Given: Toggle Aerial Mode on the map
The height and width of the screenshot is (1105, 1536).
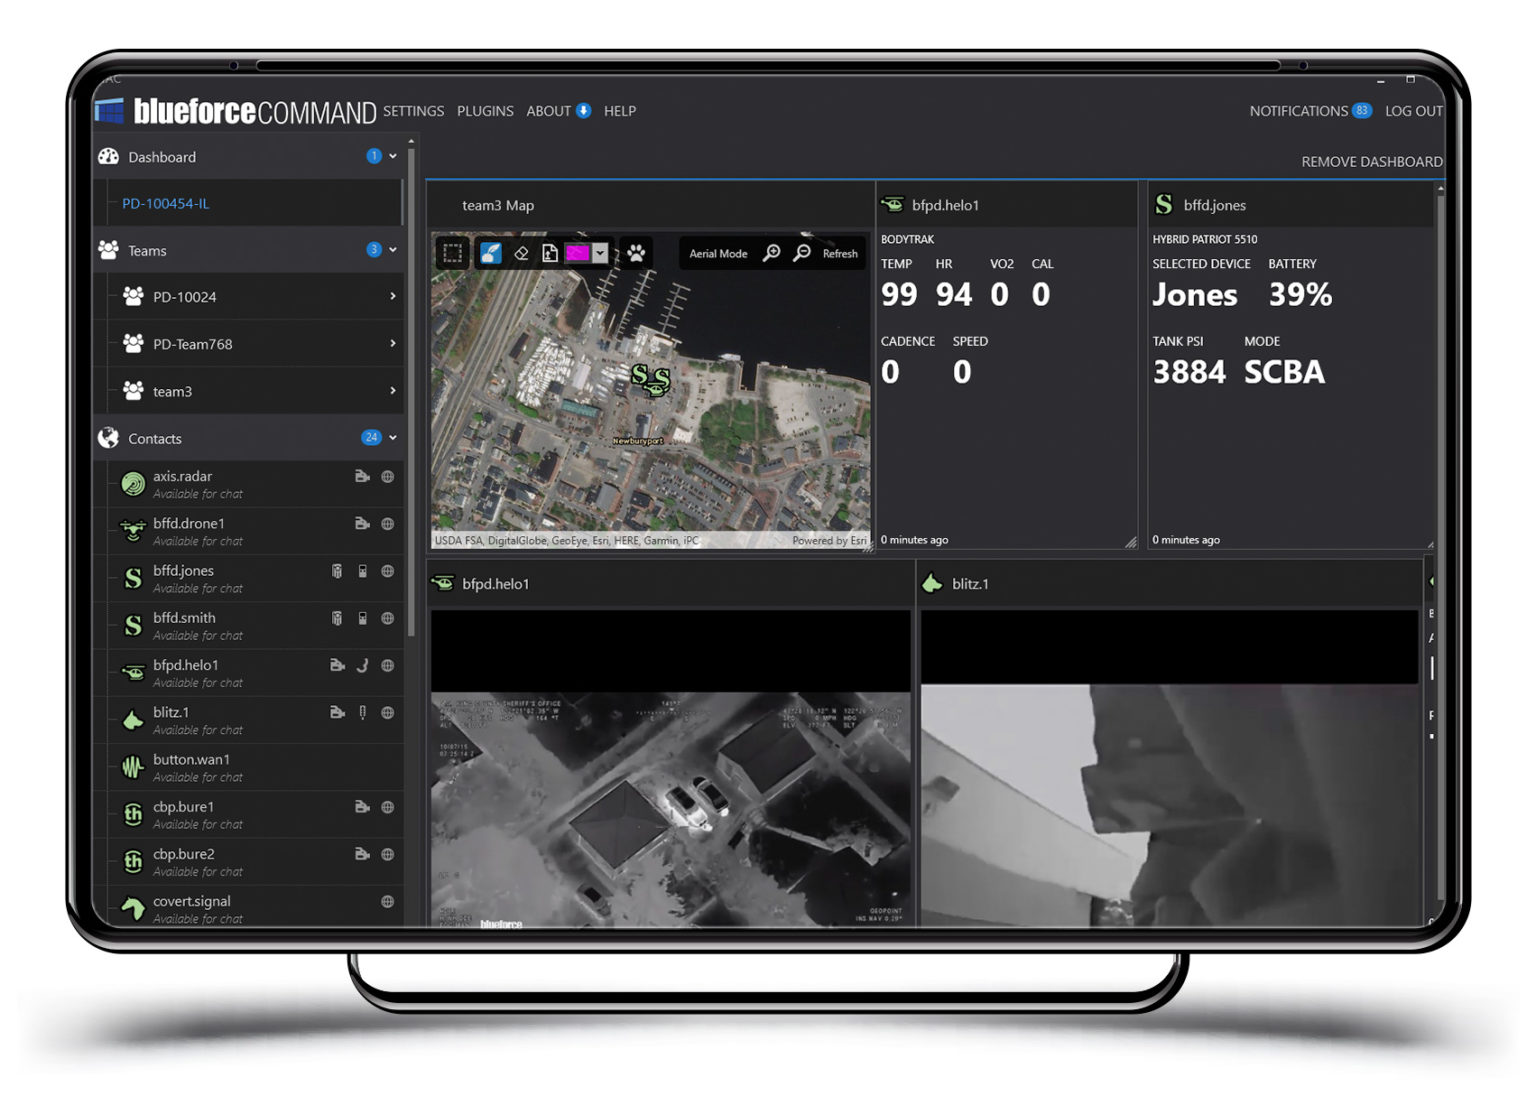Looking at the screenshot, I should (x=718, y=253).
